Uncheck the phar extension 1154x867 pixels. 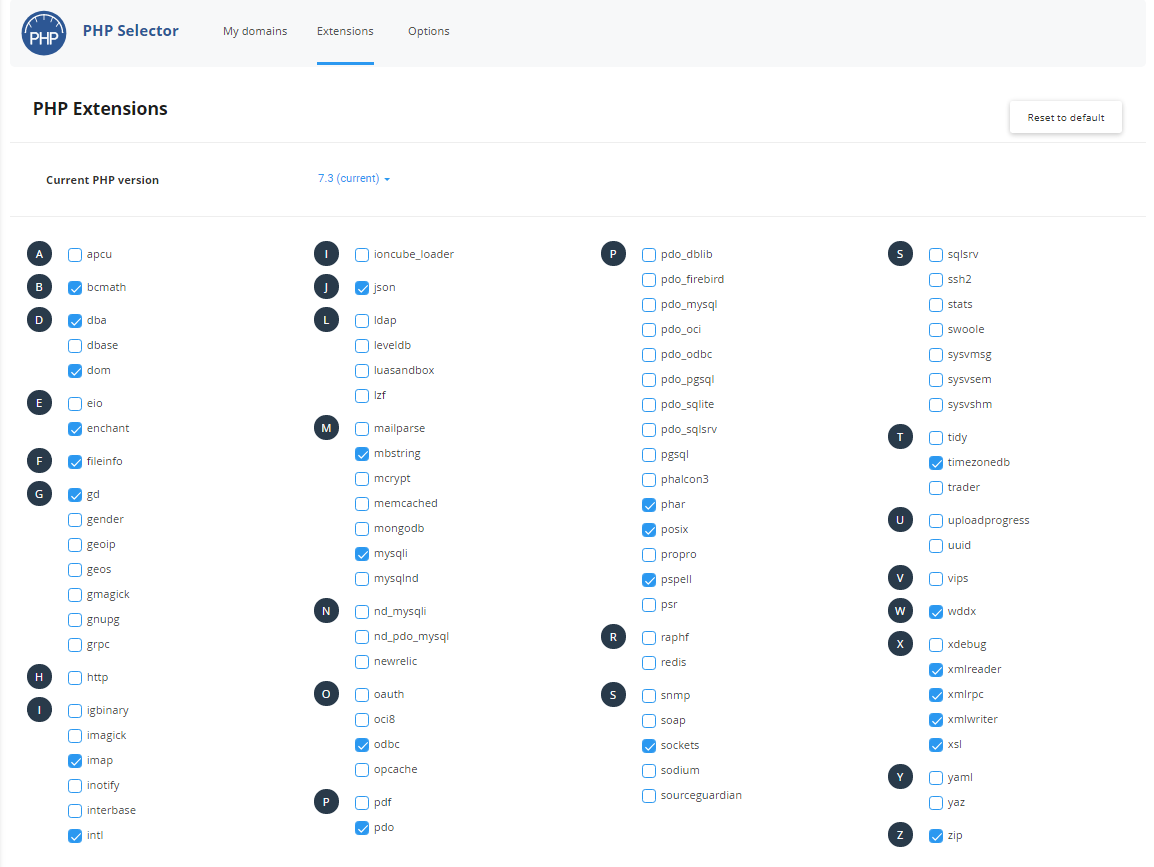click(649, 505)
